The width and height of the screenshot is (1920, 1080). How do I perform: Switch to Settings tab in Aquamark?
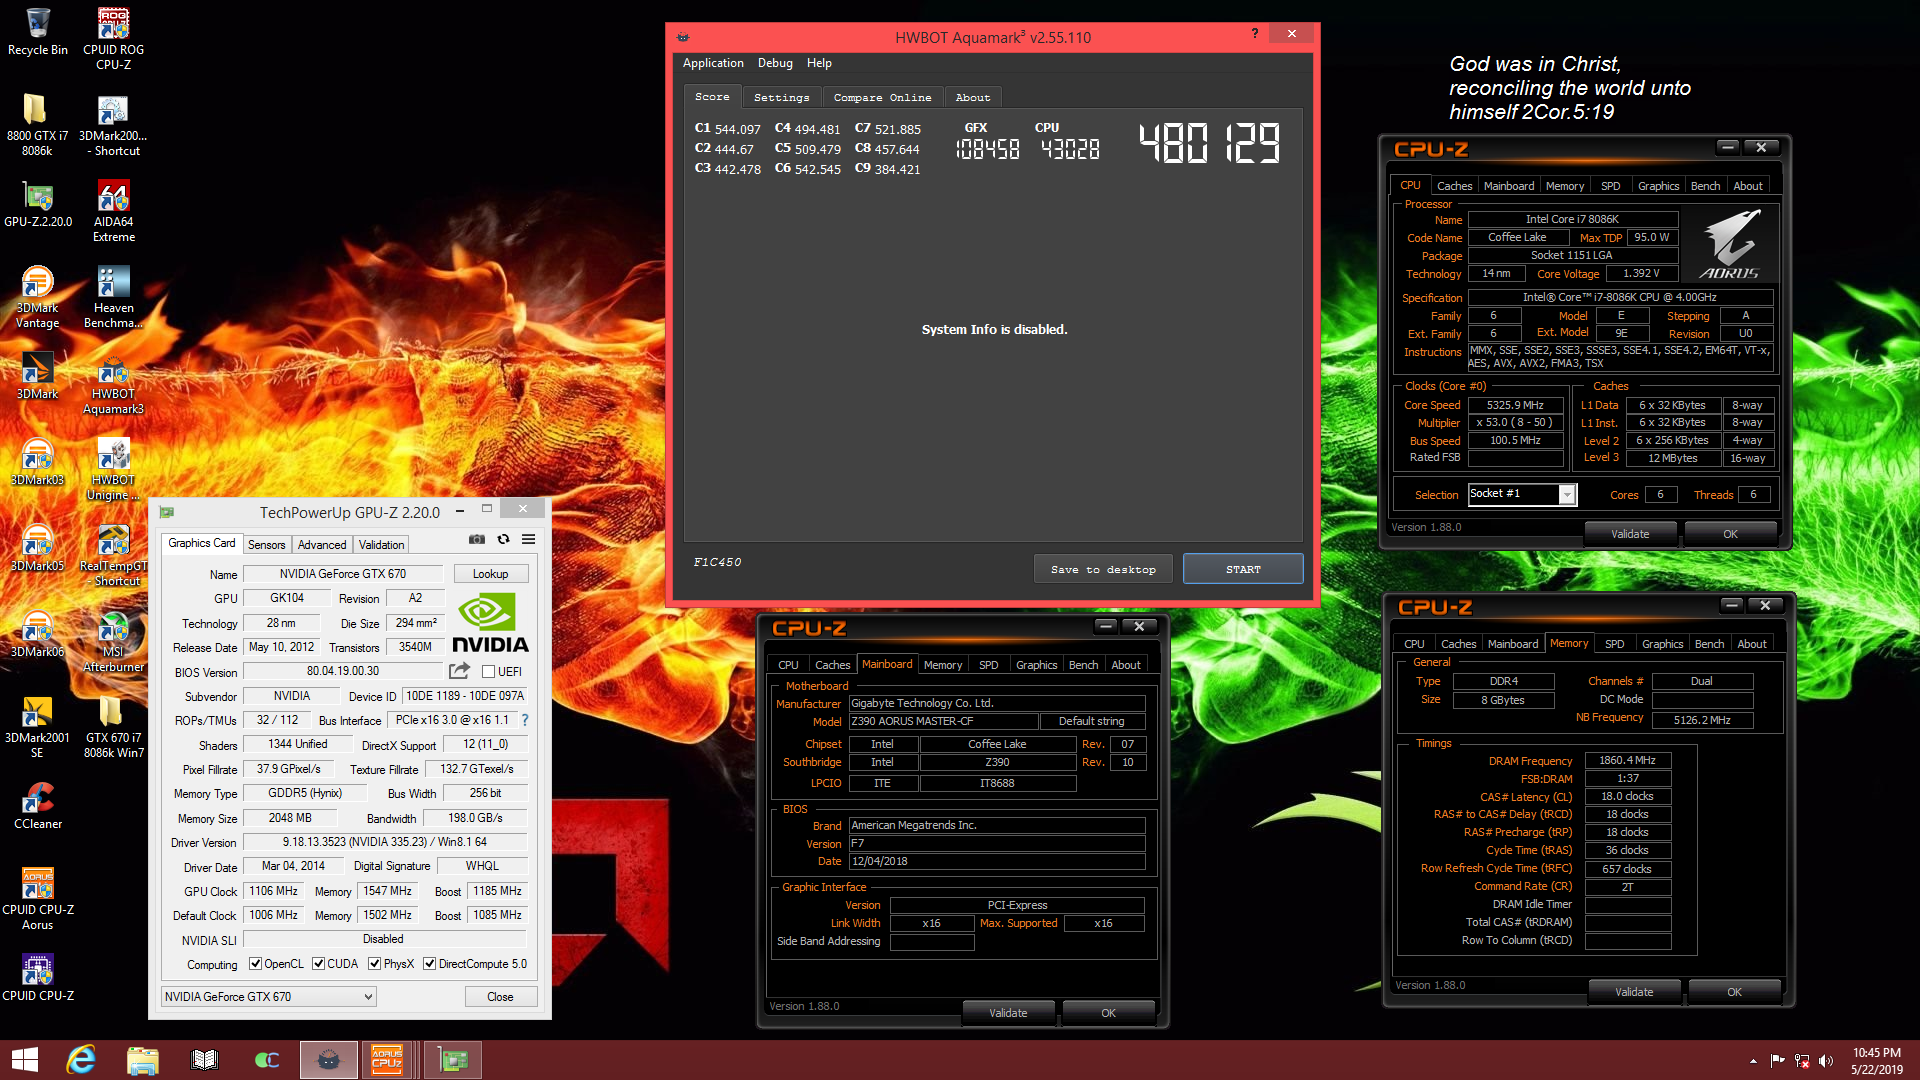pyautogui.click(x=781, y=98)
